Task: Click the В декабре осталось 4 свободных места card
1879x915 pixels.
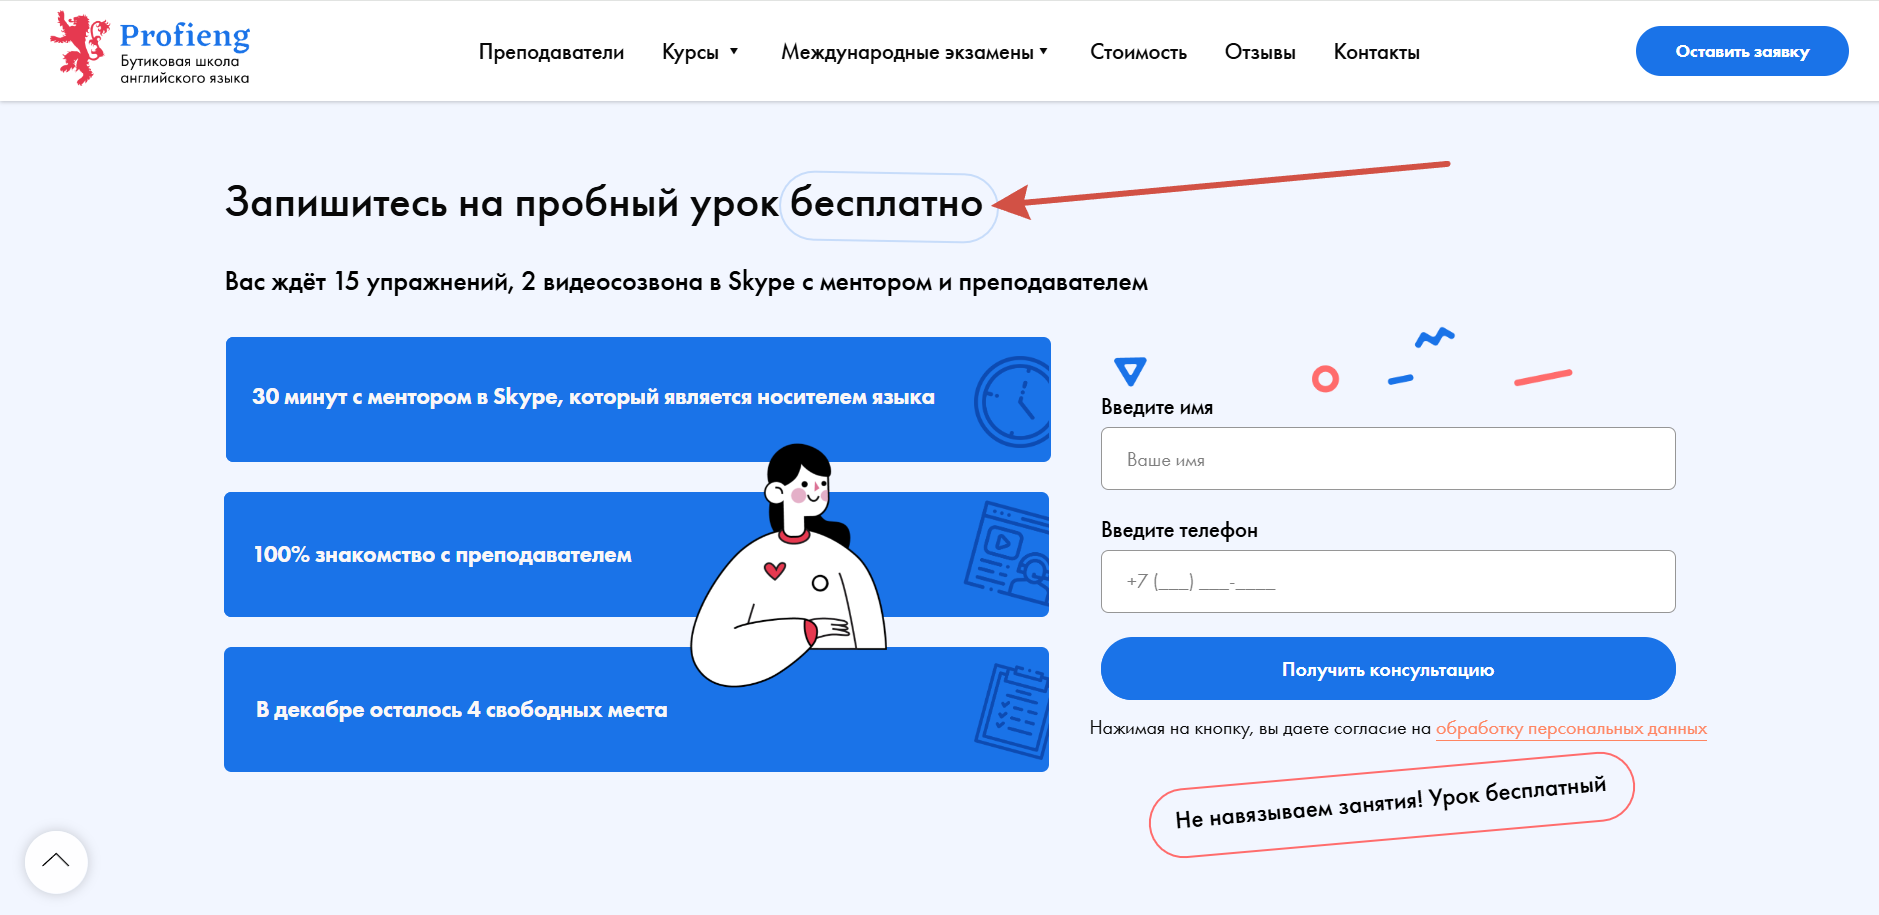Action: 636,709
